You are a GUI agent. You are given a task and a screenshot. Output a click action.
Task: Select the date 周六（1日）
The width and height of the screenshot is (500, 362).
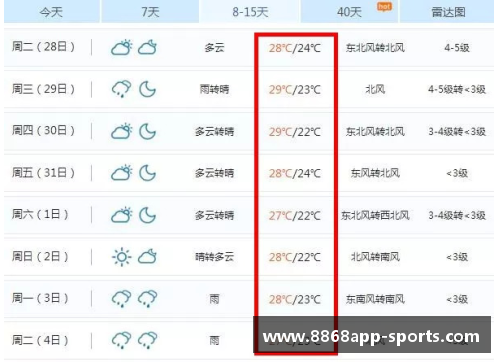(40, 214)
